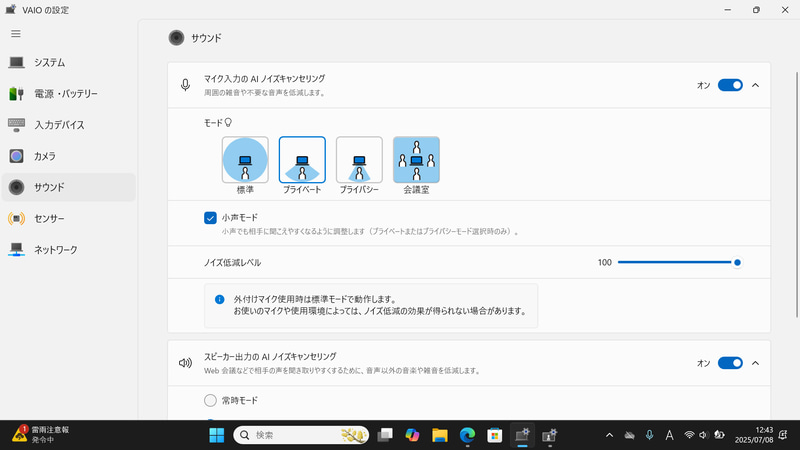Click the taskbar 検索 search box

point(301,435)
